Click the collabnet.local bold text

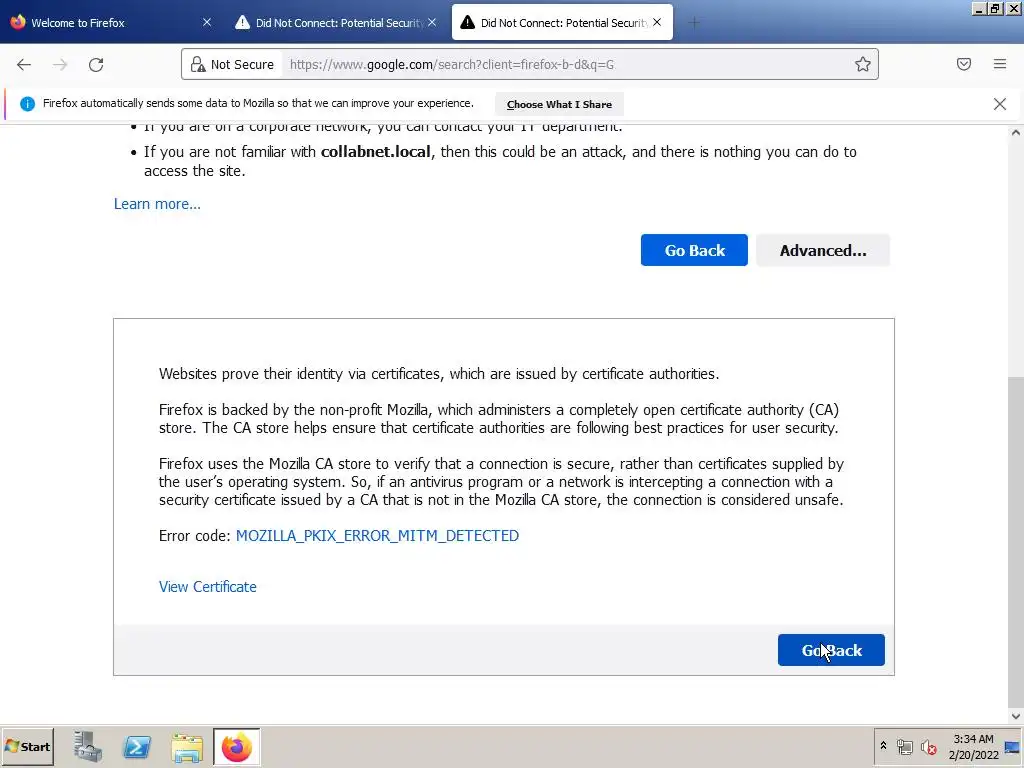(x=376, y=152)
